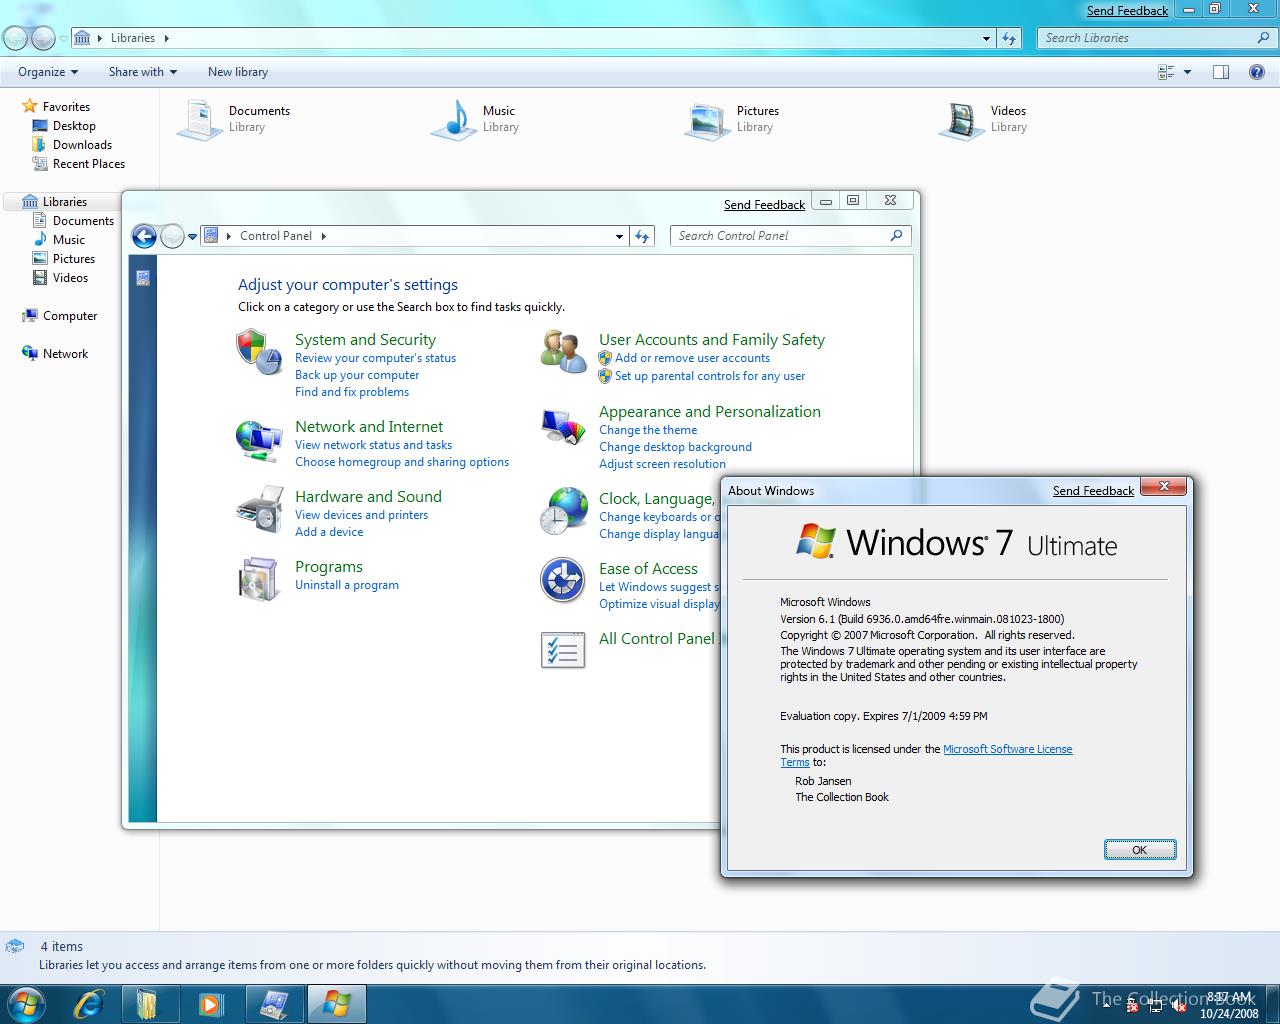Click OK in About Windows dialog
The image size is (1280, 1024).
[x=1140, y=850]
